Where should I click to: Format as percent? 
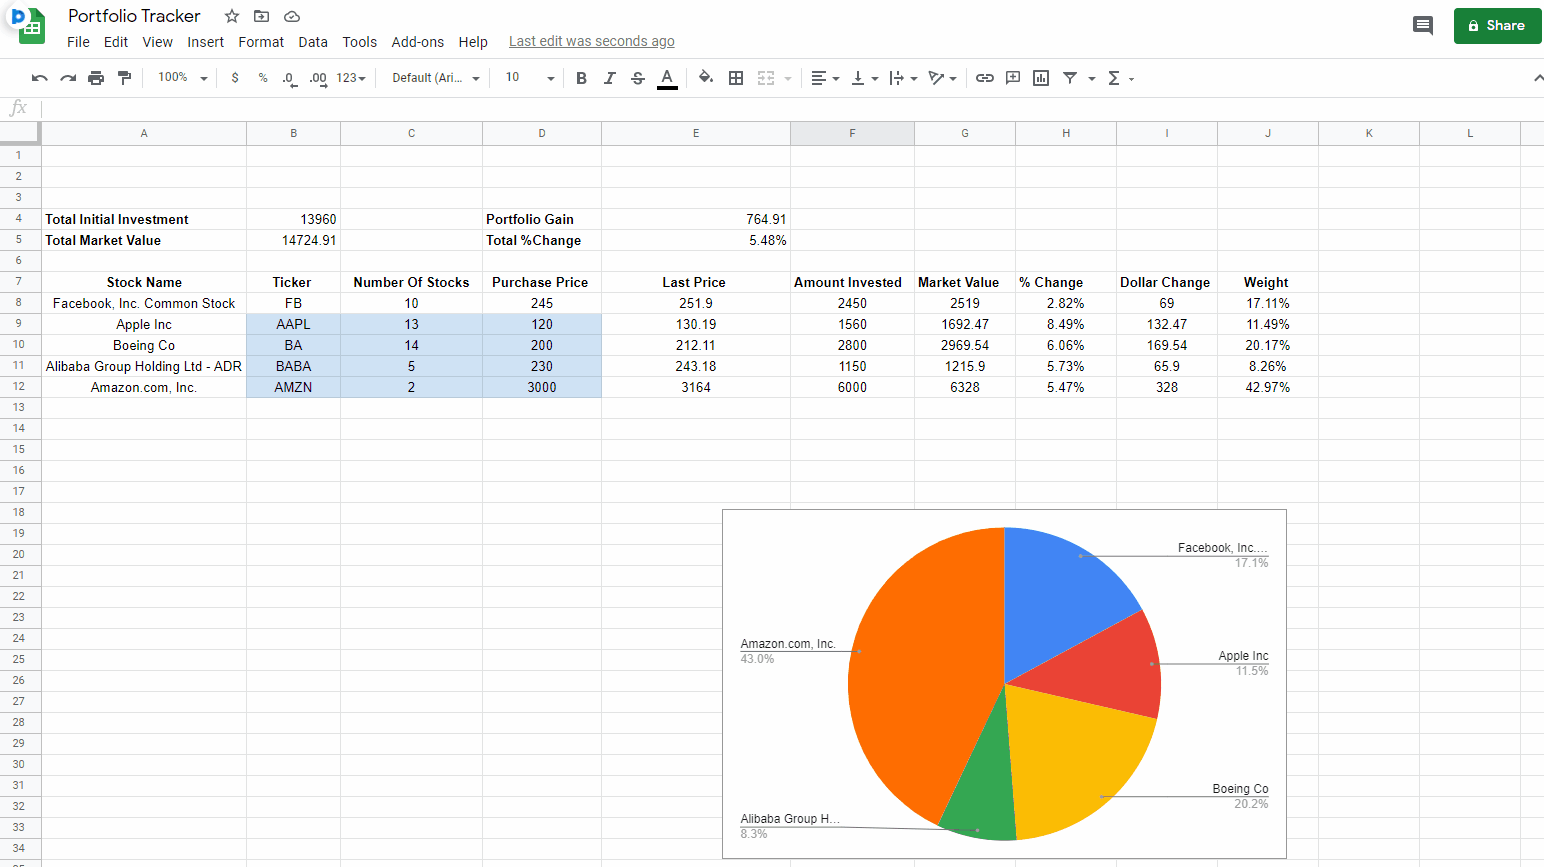point(263,78)
